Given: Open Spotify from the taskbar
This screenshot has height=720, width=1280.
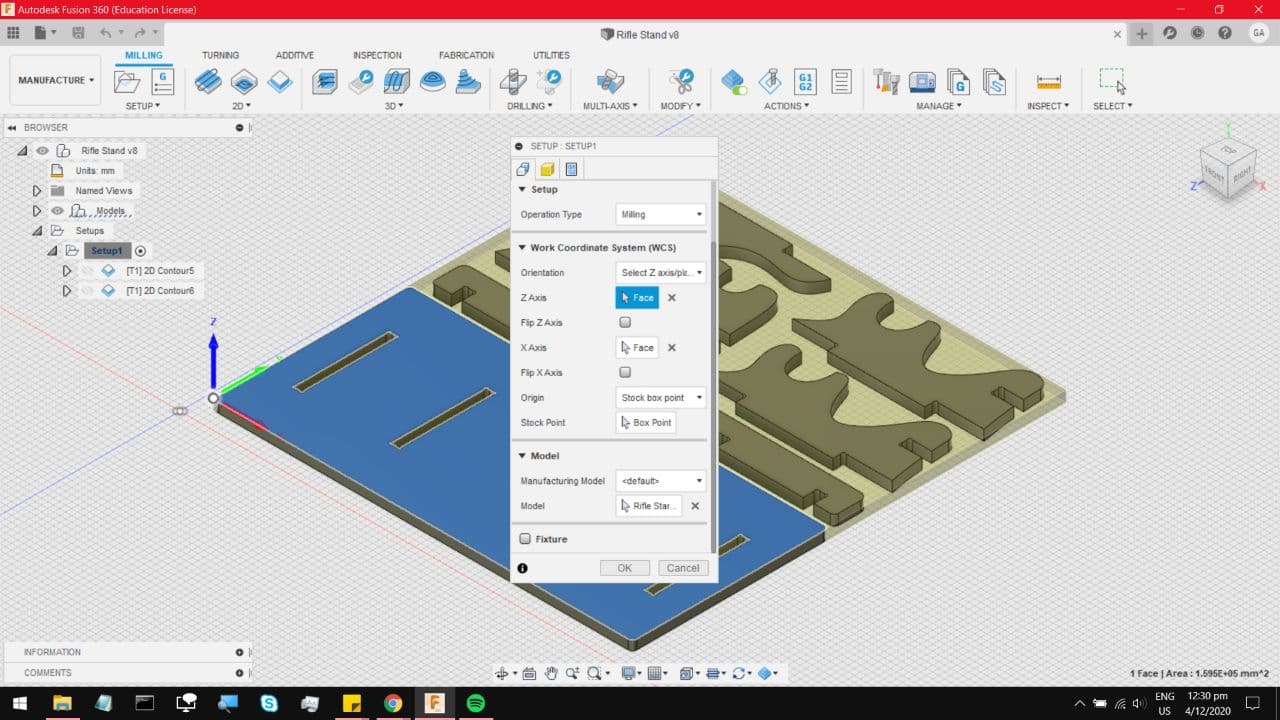Looking at the screenshot, I should coord(476,703).
